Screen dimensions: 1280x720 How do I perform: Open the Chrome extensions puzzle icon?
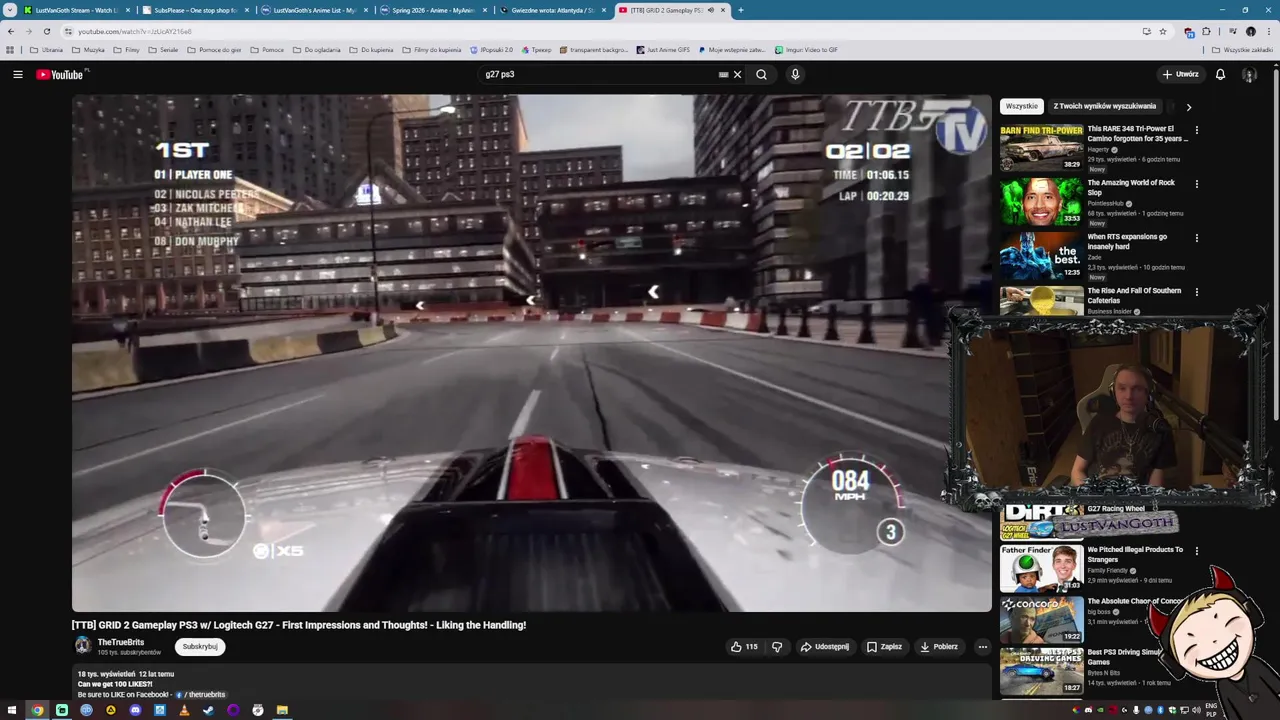click(x=1206, y=31)
